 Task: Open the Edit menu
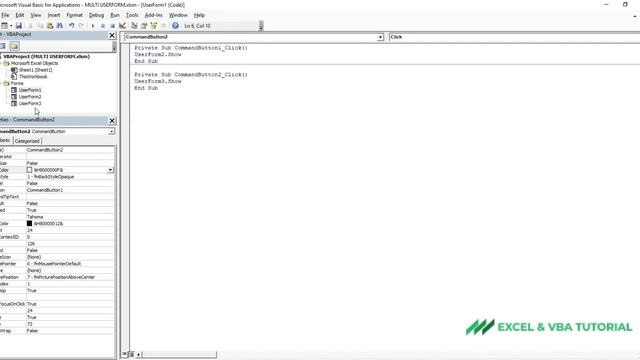click(20, 15)
